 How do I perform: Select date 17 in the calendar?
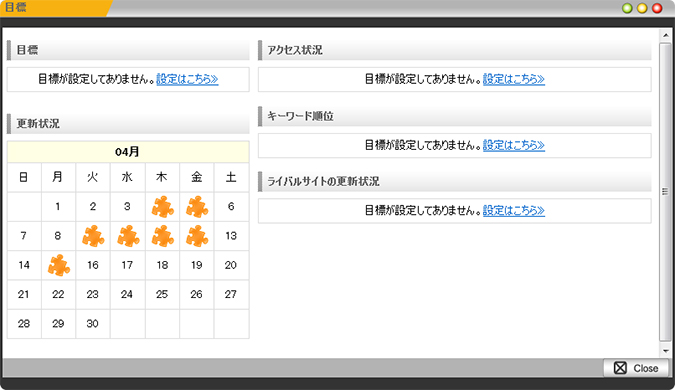127,265
